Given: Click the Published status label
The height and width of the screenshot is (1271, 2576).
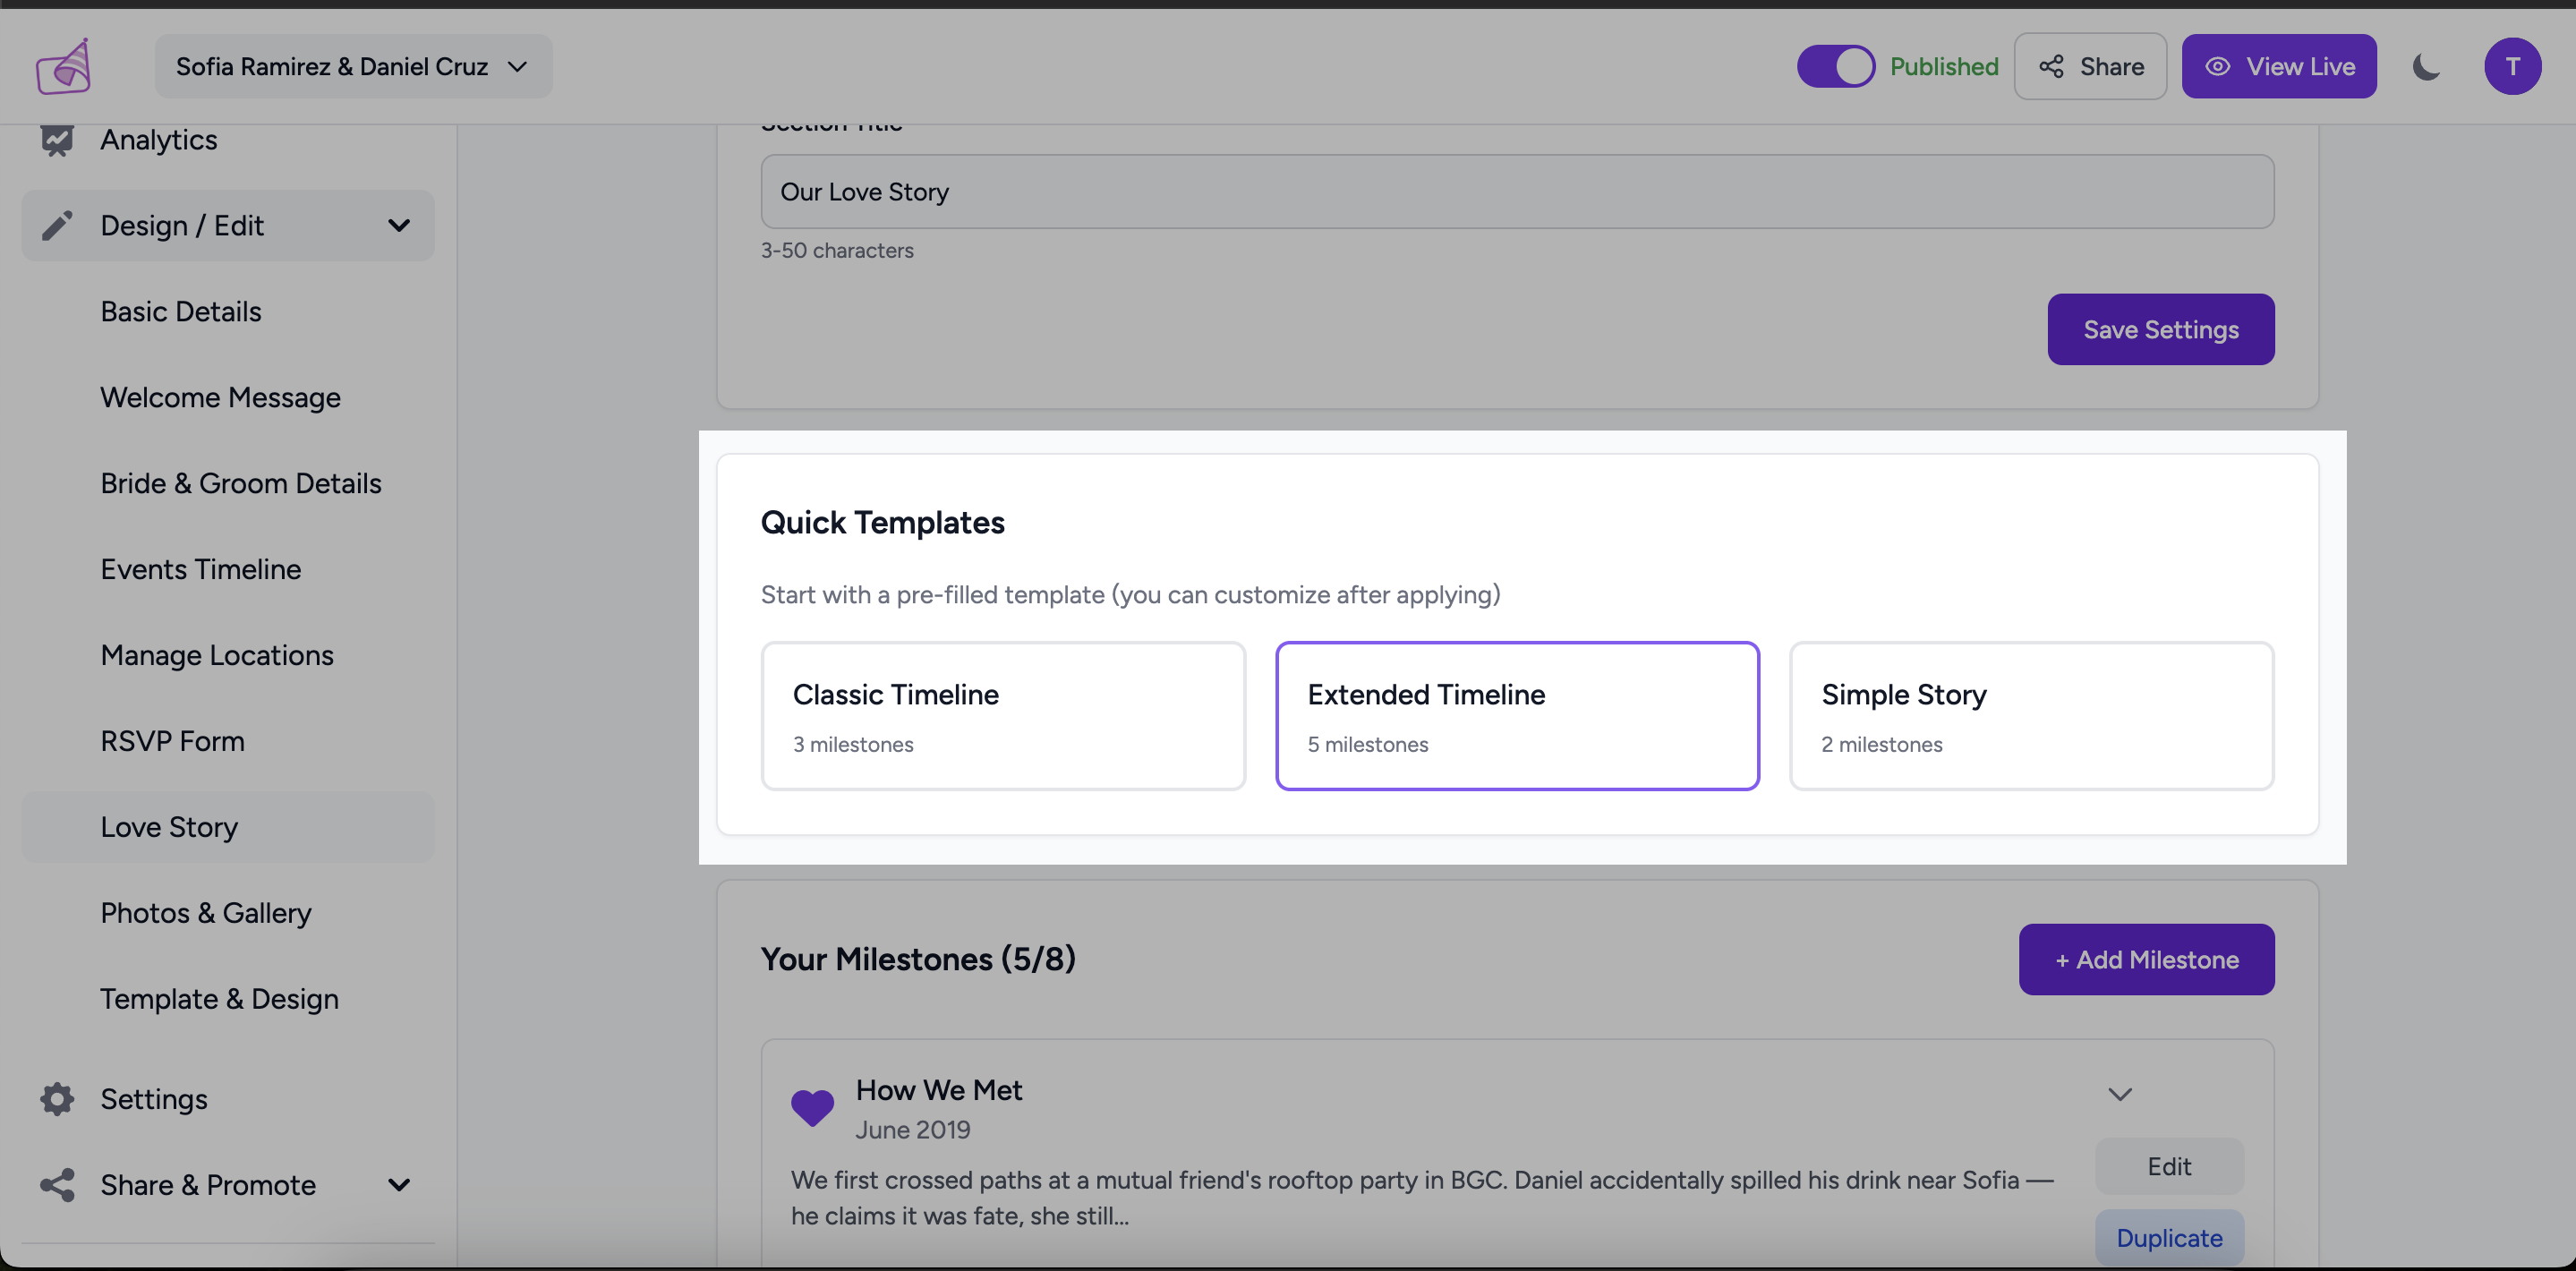Looking at the screenshot, I should point(1943,66).
